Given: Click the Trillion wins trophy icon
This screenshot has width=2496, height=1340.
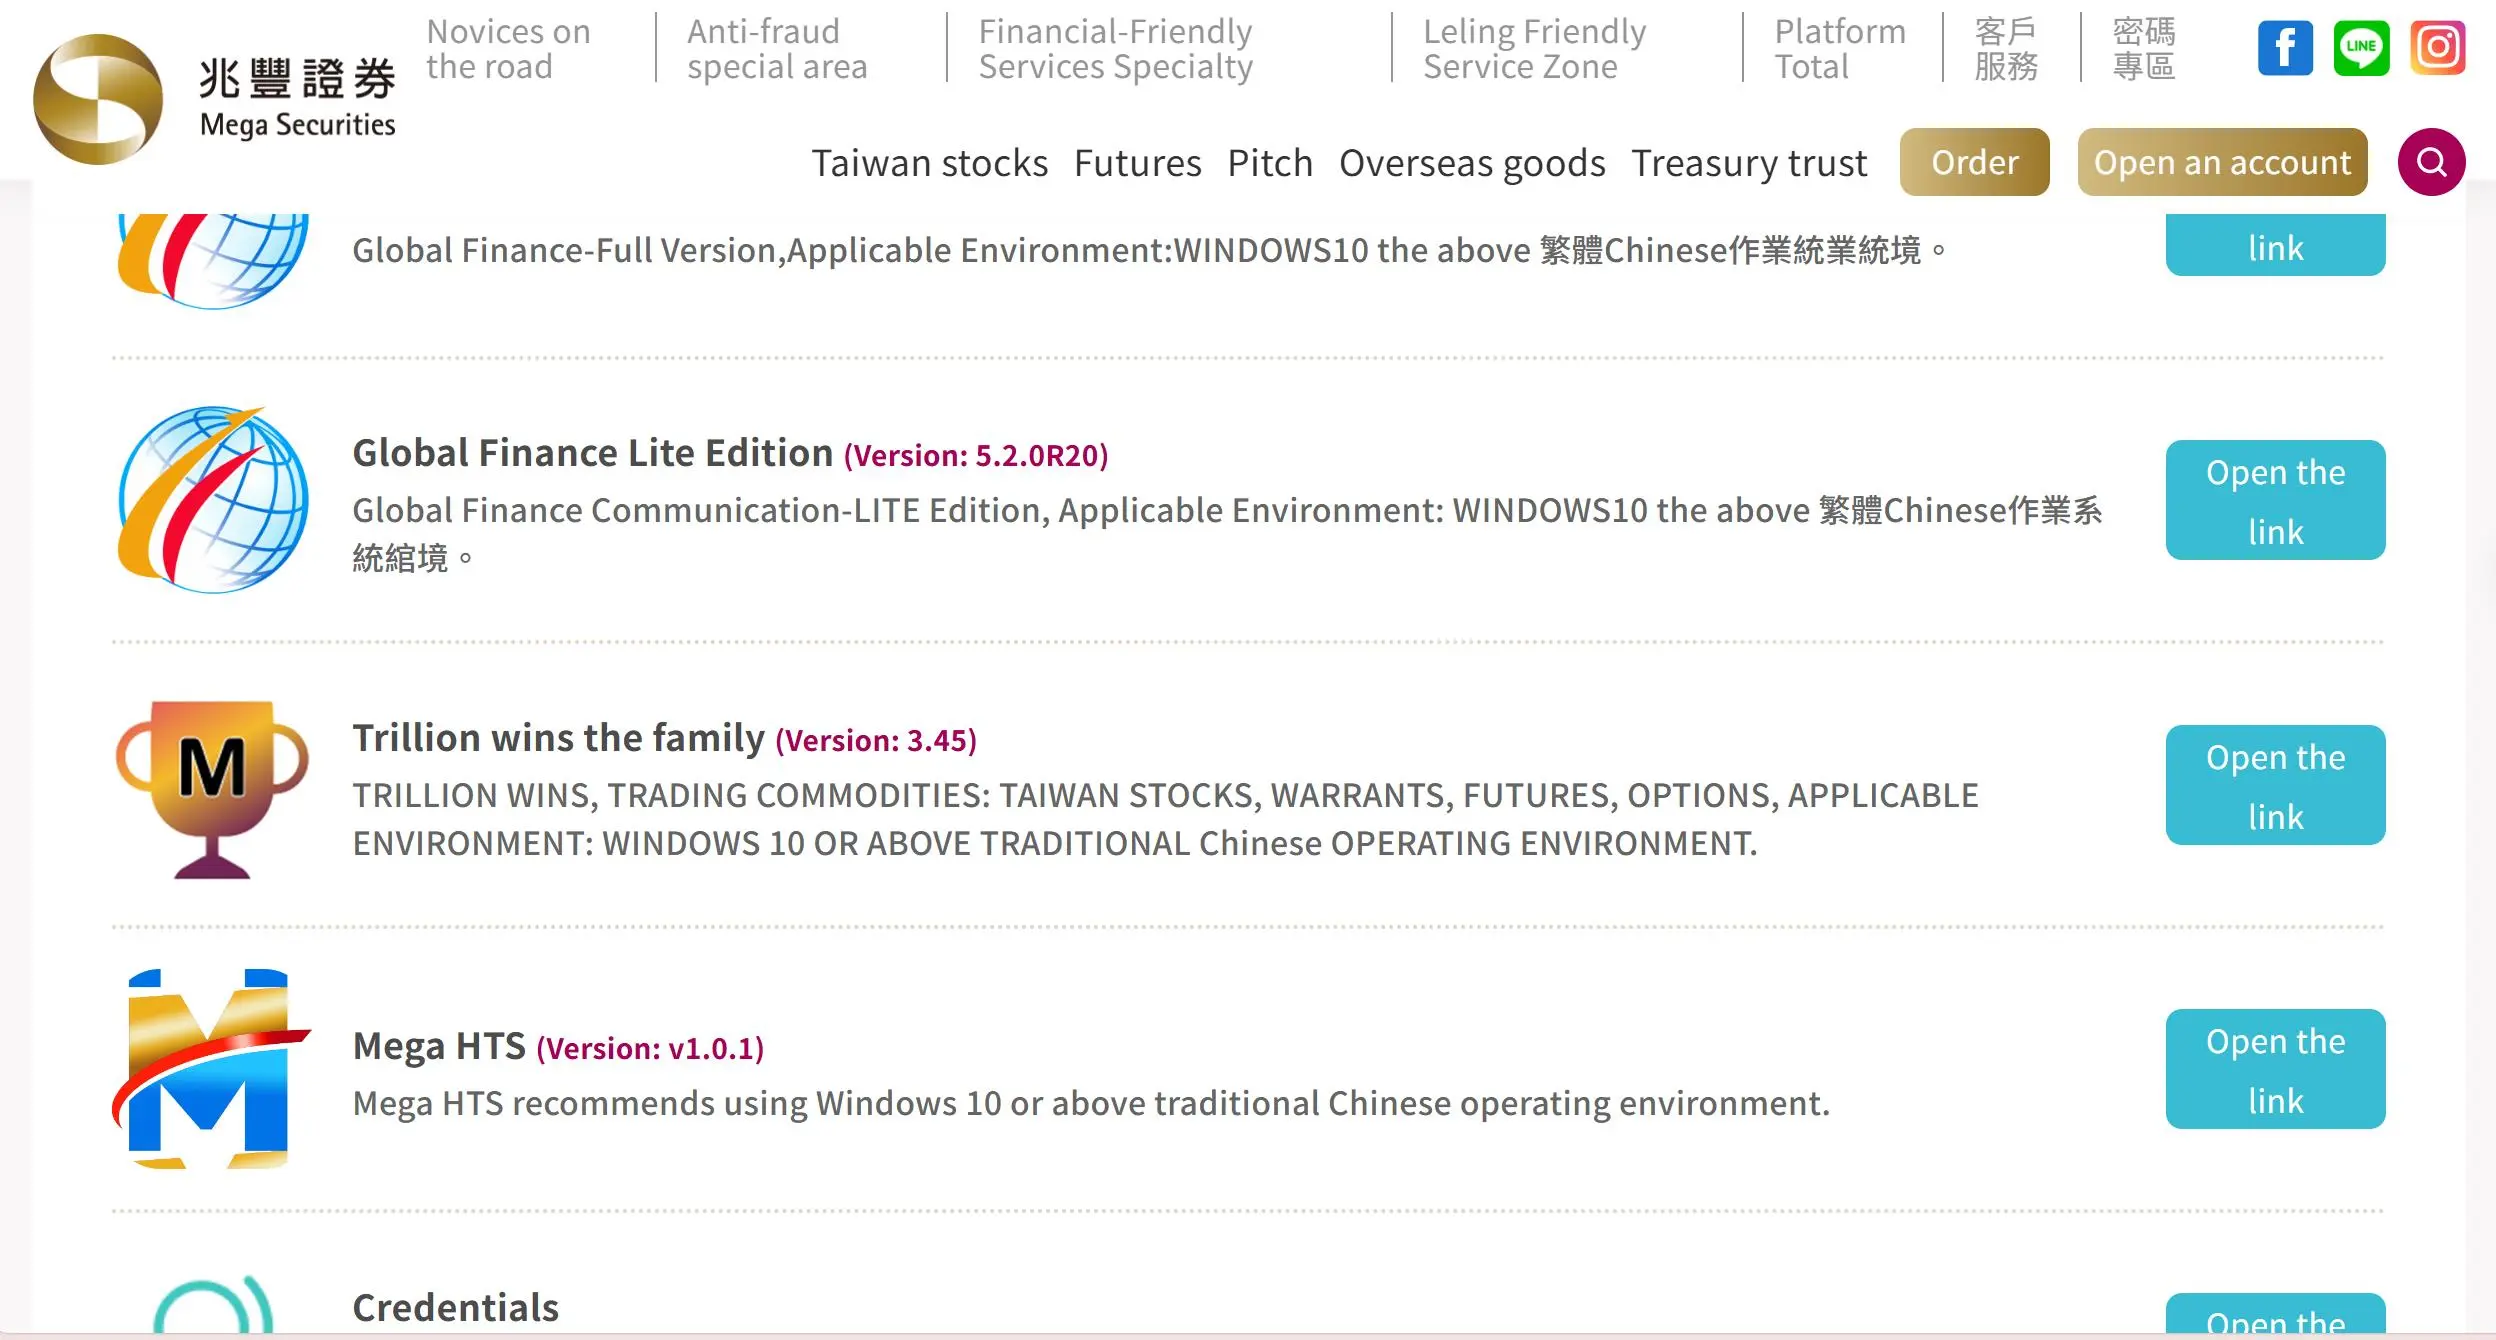Looking at the screenshot, I should pyautogui.click(x=212, y=789).
